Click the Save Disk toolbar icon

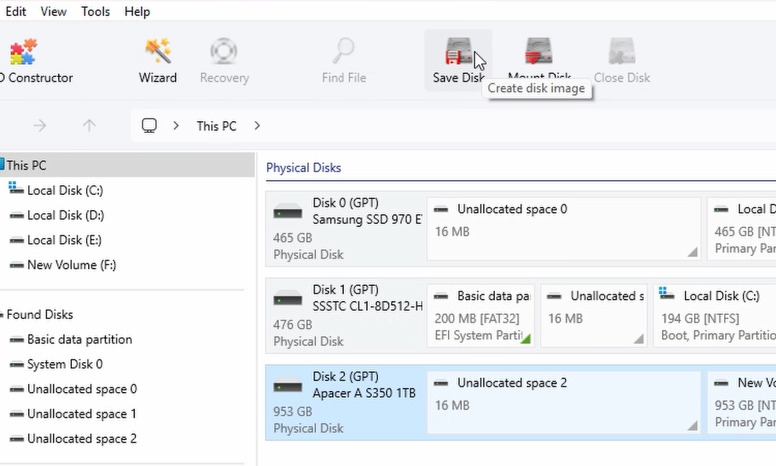click(x=458, y=51)
